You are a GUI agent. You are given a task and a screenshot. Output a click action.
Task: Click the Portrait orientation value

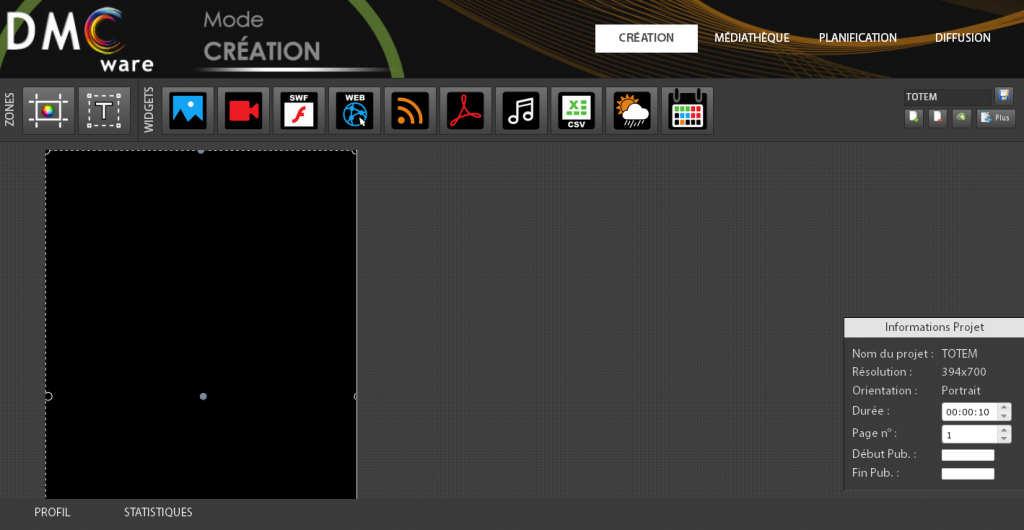961,390
